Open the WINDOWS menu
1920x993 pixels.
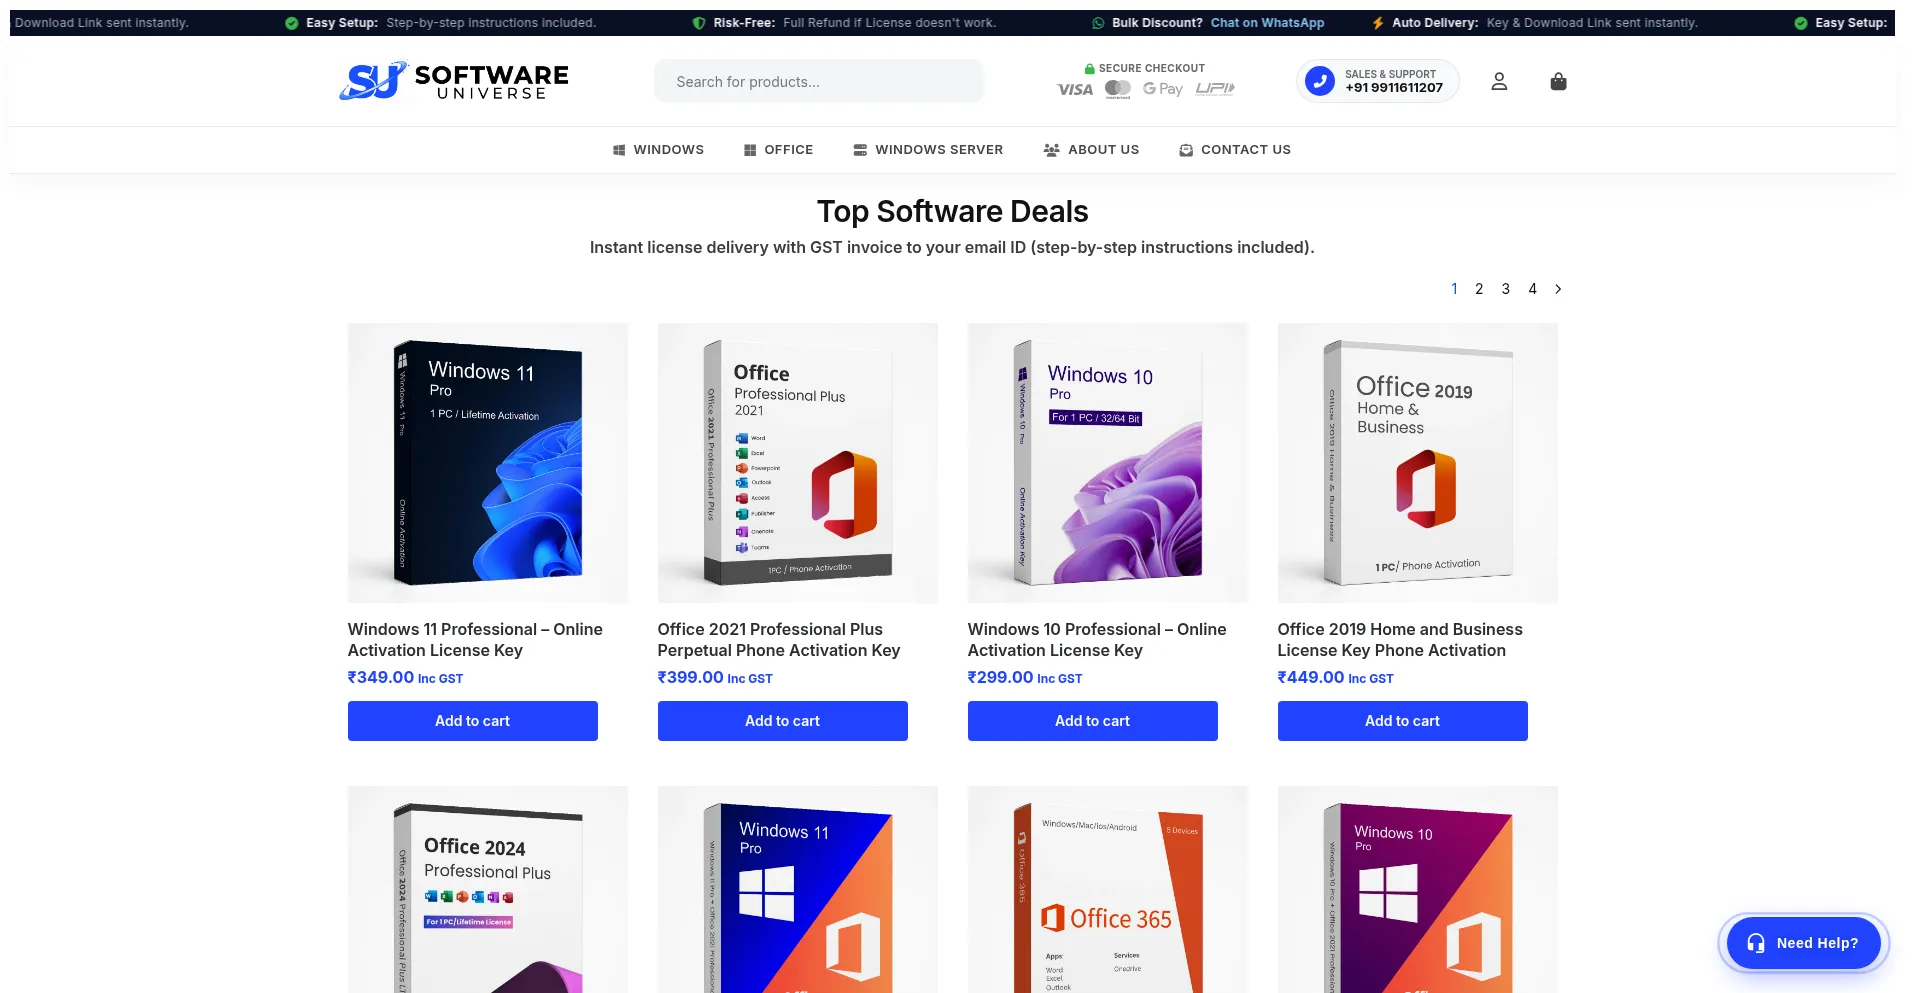click(658, 150)
